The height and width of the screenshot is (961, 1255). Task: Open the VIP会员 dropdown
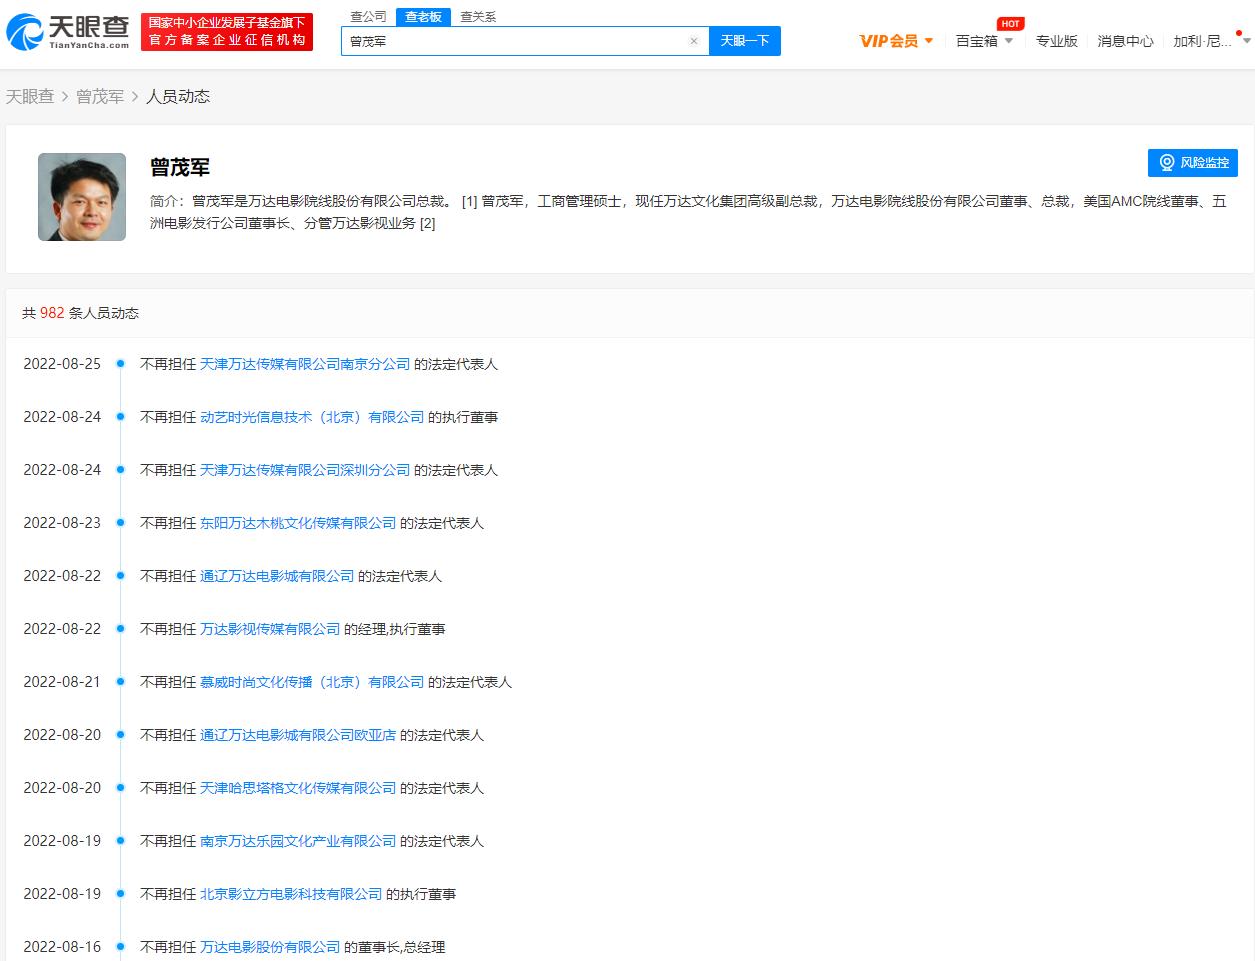pos(896,41)
